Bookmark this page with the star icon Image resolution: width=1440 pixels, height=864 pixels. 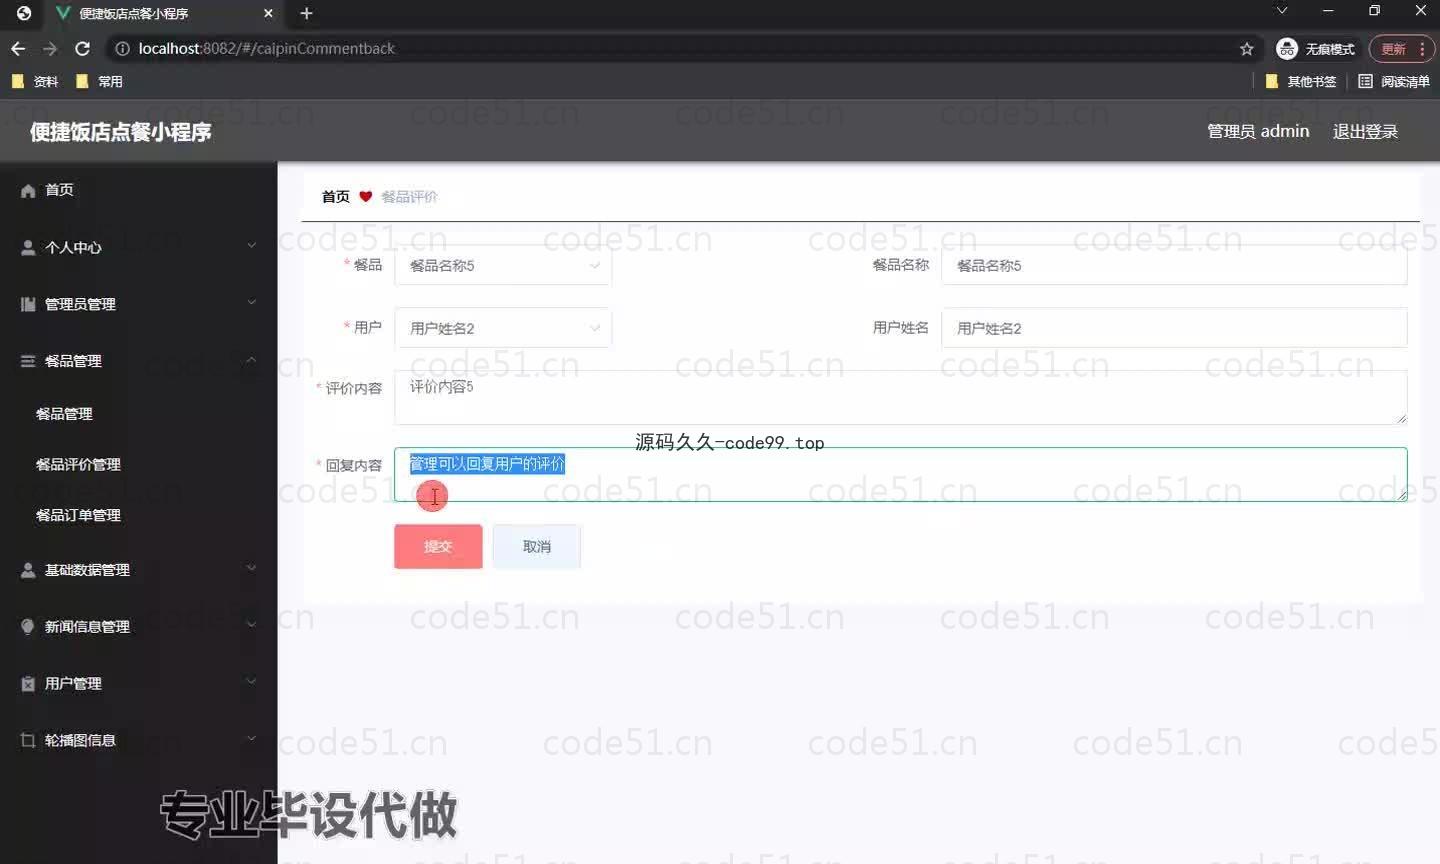[x=1246, y=48]
